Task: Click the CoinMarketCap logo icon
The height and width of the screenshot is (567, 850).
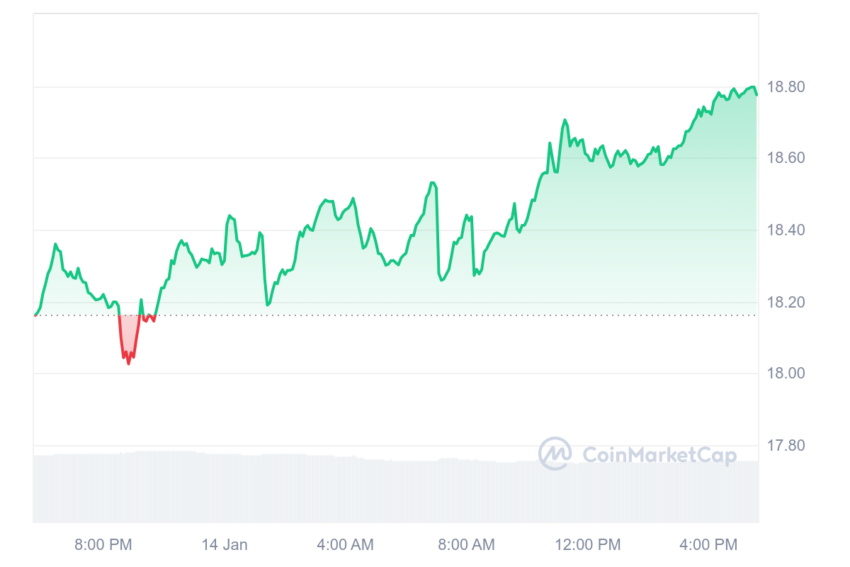Action: (x=555, y=453)
